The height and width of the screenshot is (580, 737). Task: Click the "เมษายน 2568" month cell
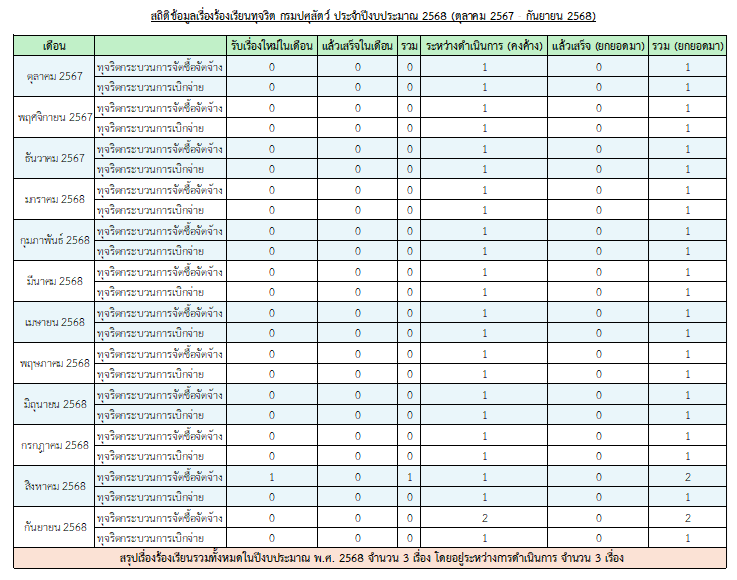click(x=54, y=322)
